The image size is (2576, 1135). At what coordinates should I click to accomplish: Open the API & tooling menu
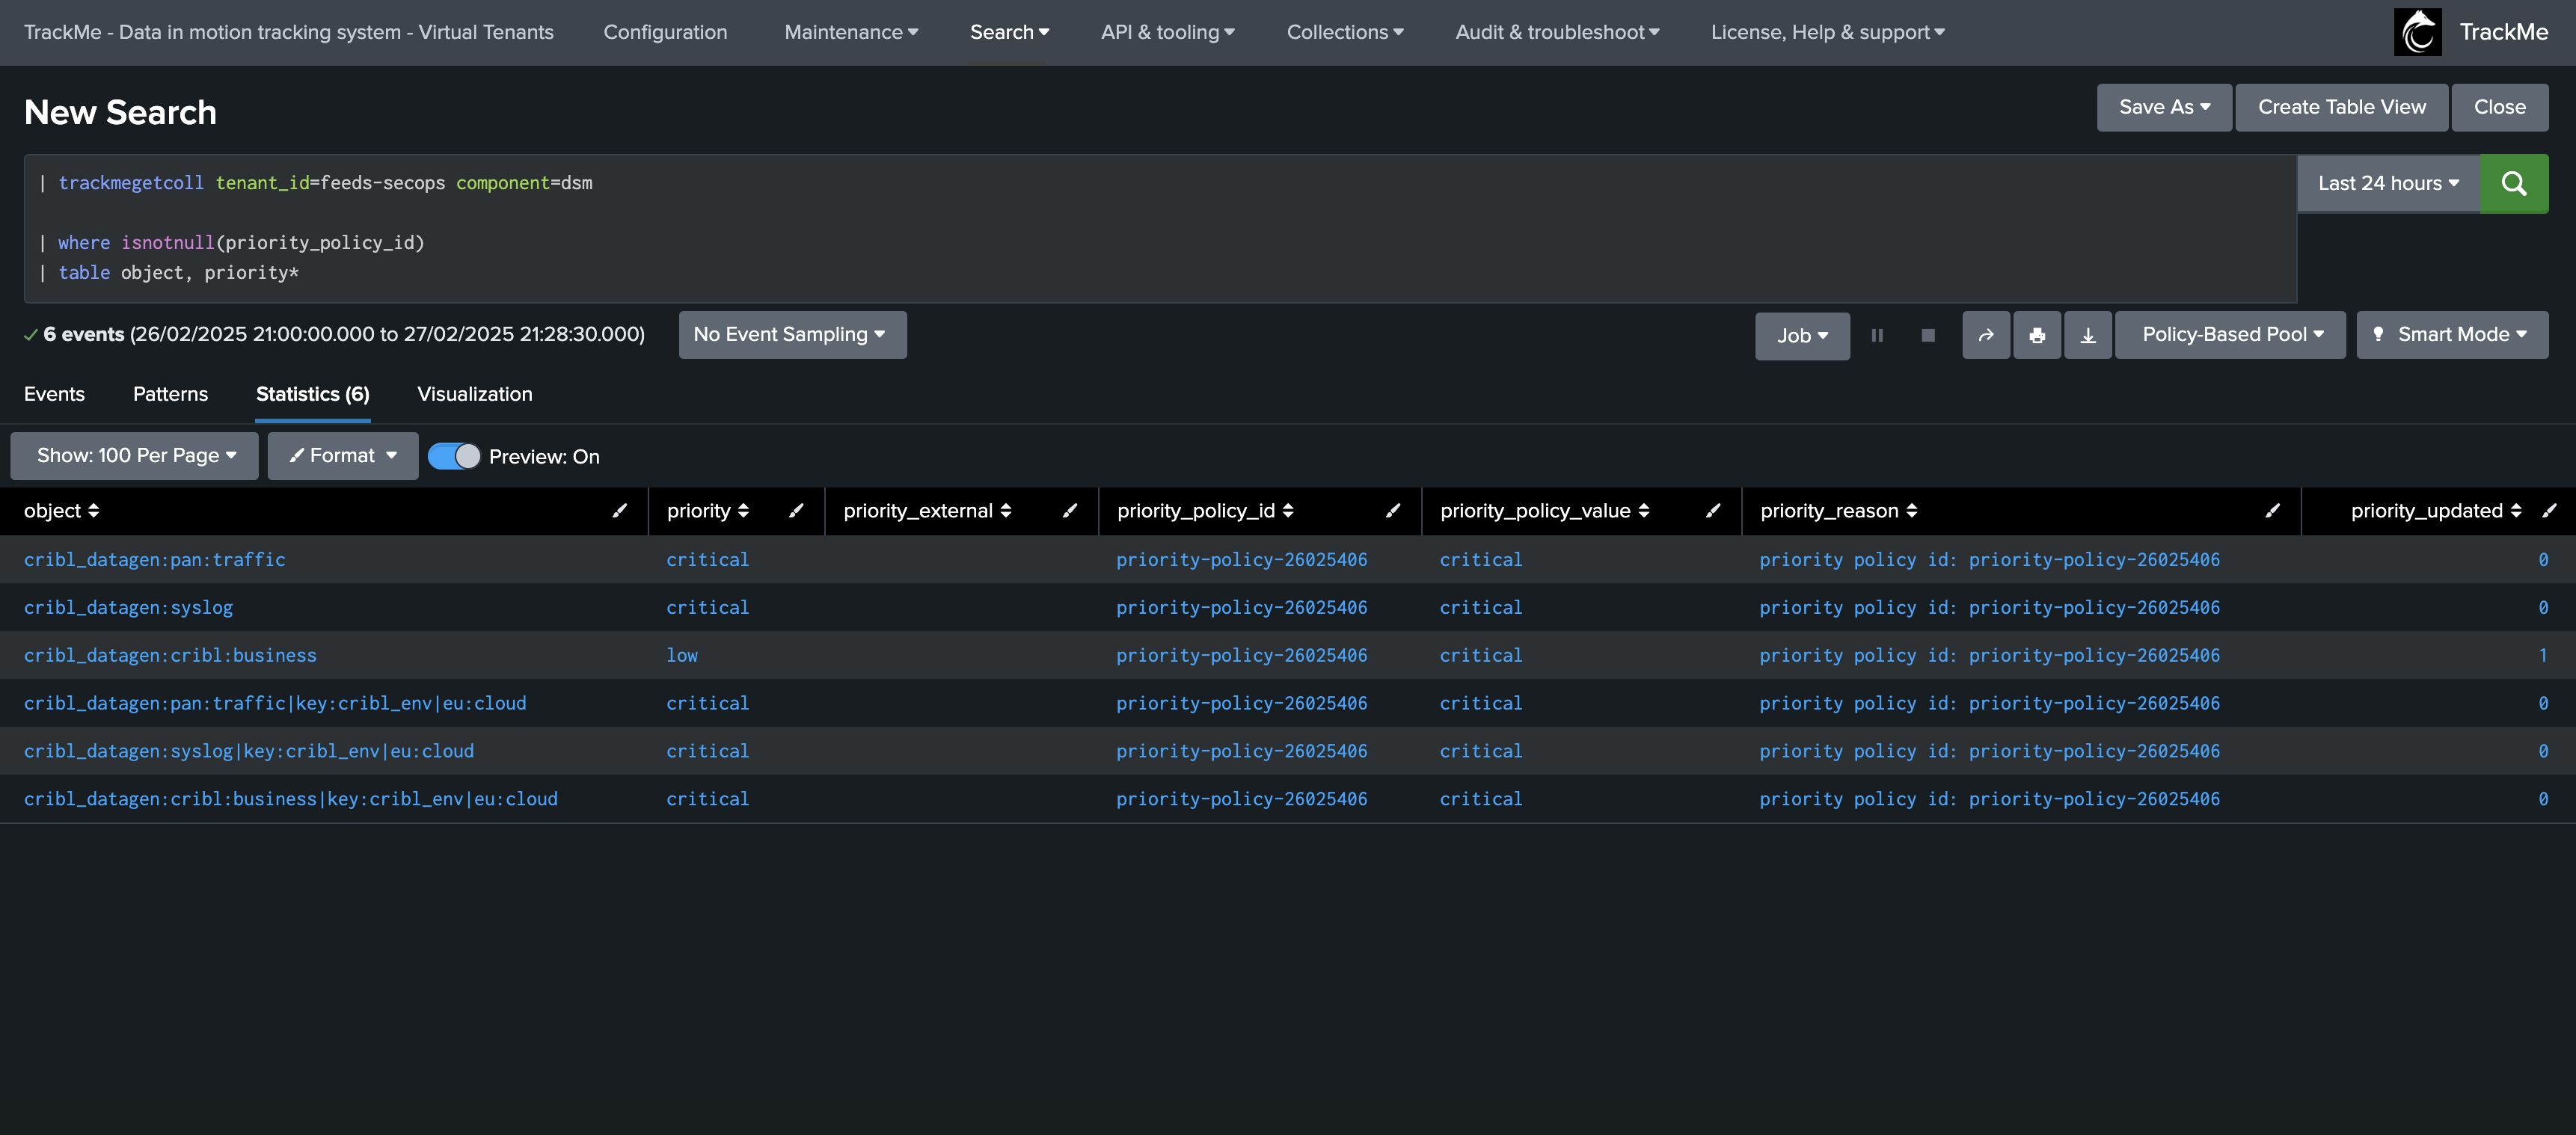(1167, 32)
